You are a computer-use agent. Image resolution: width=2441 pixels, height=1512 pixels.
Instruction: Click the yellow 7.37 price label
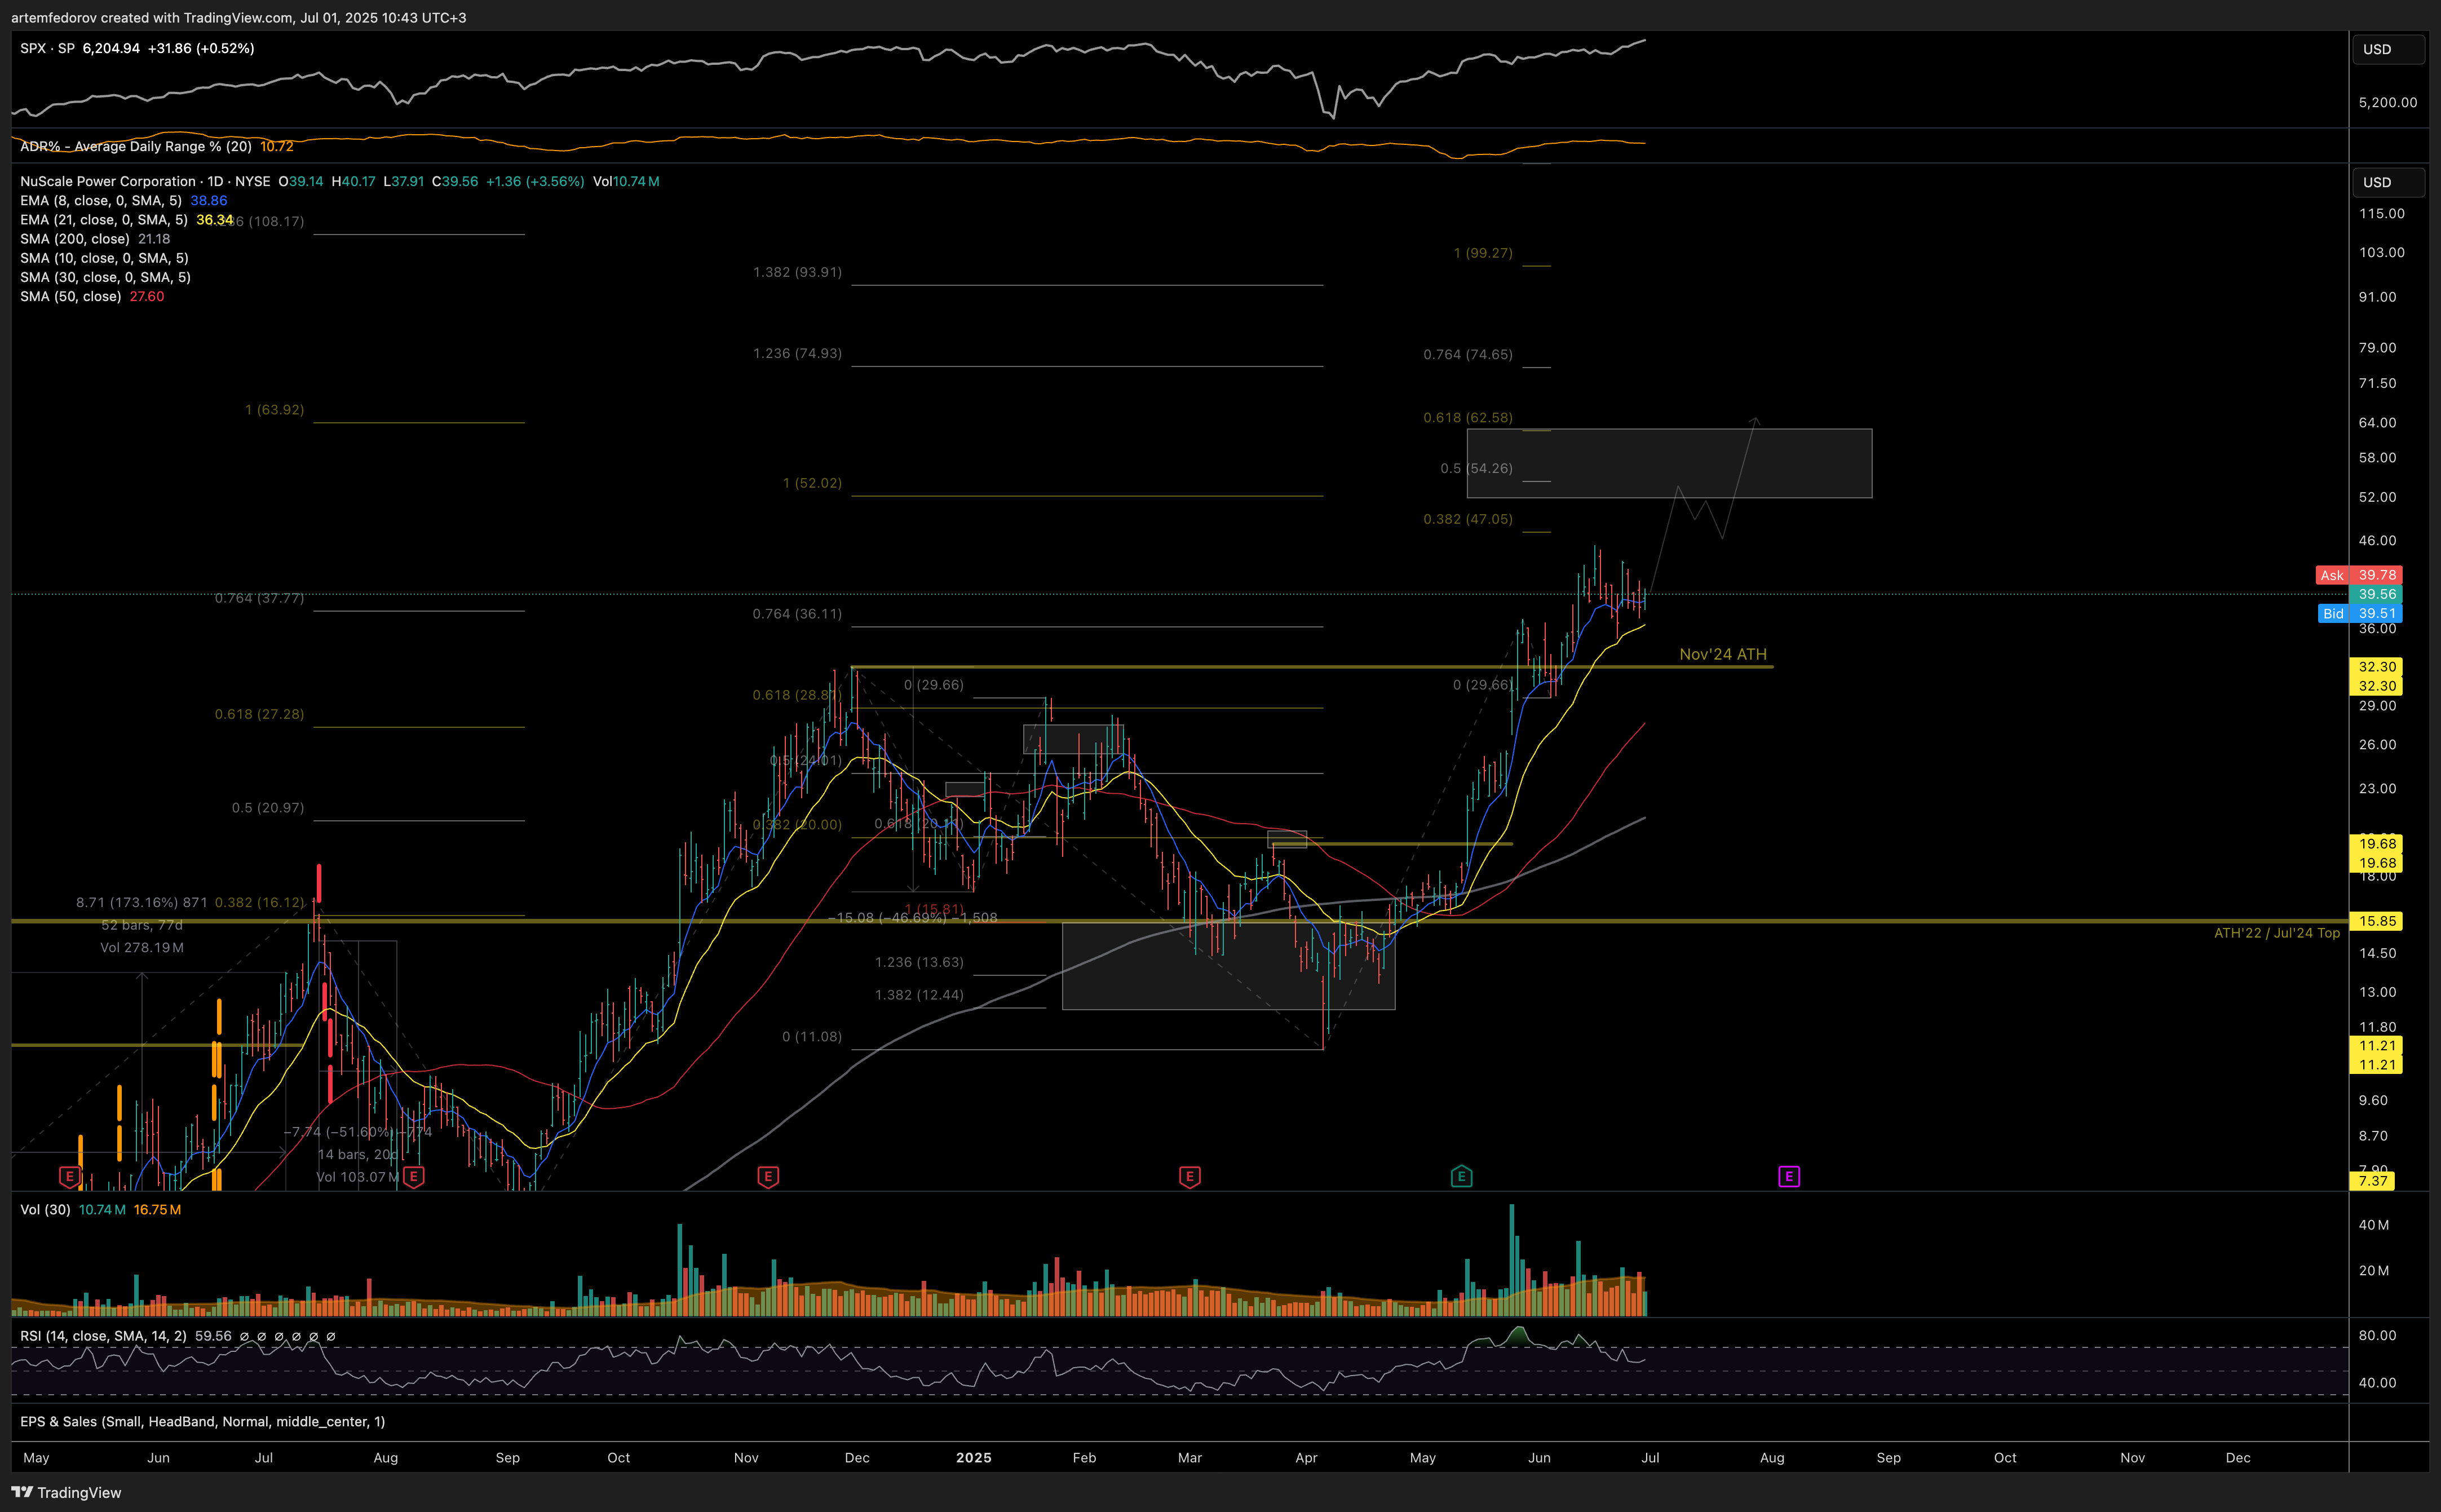(x=2373, y=1181)
